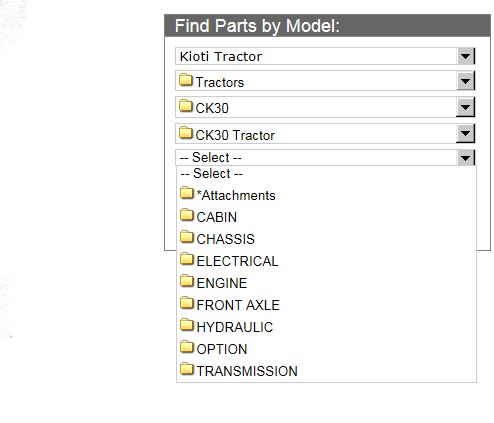Choose the HYDRAULIC option text
Image resolution: width=494 pixels, height=423 pixels.
pos(235,327)
